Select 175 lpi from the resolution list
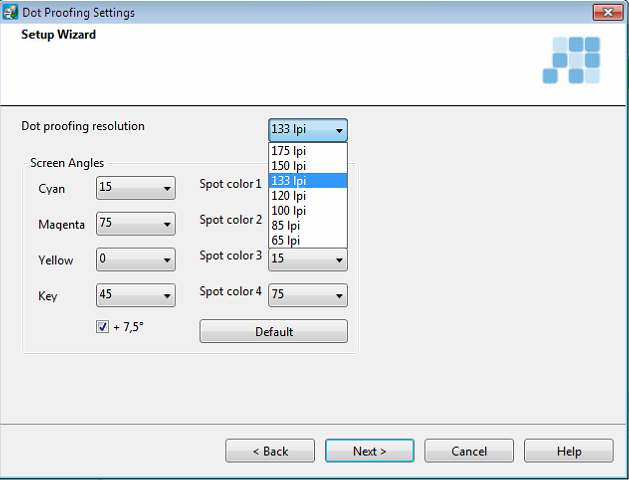629x480 pixels. (308, 151)
